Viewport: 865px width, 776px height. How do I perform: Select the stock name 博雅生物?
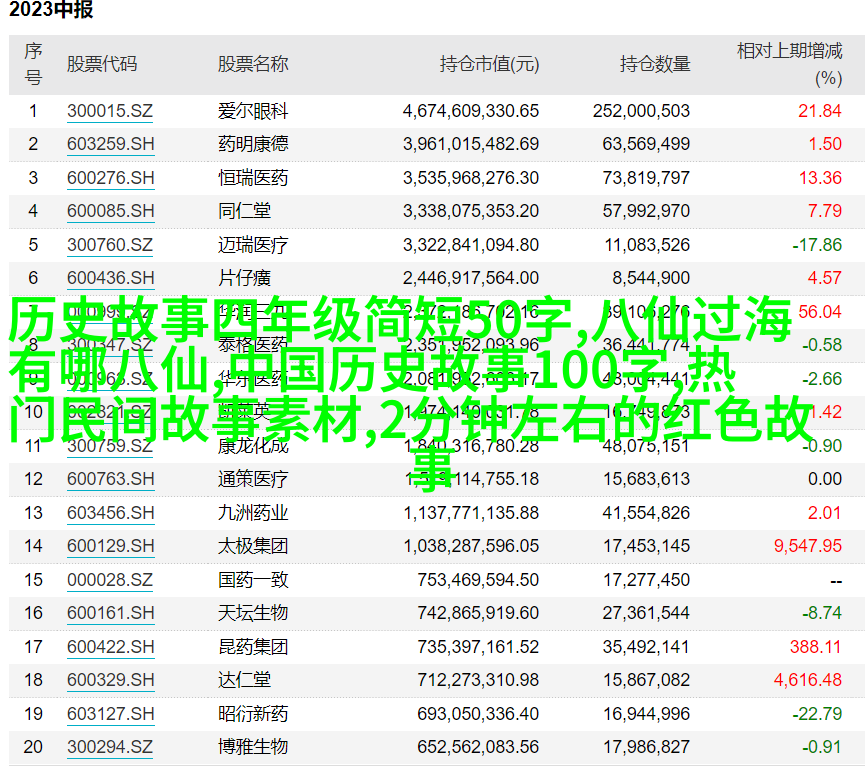click(x=253, y=747)
